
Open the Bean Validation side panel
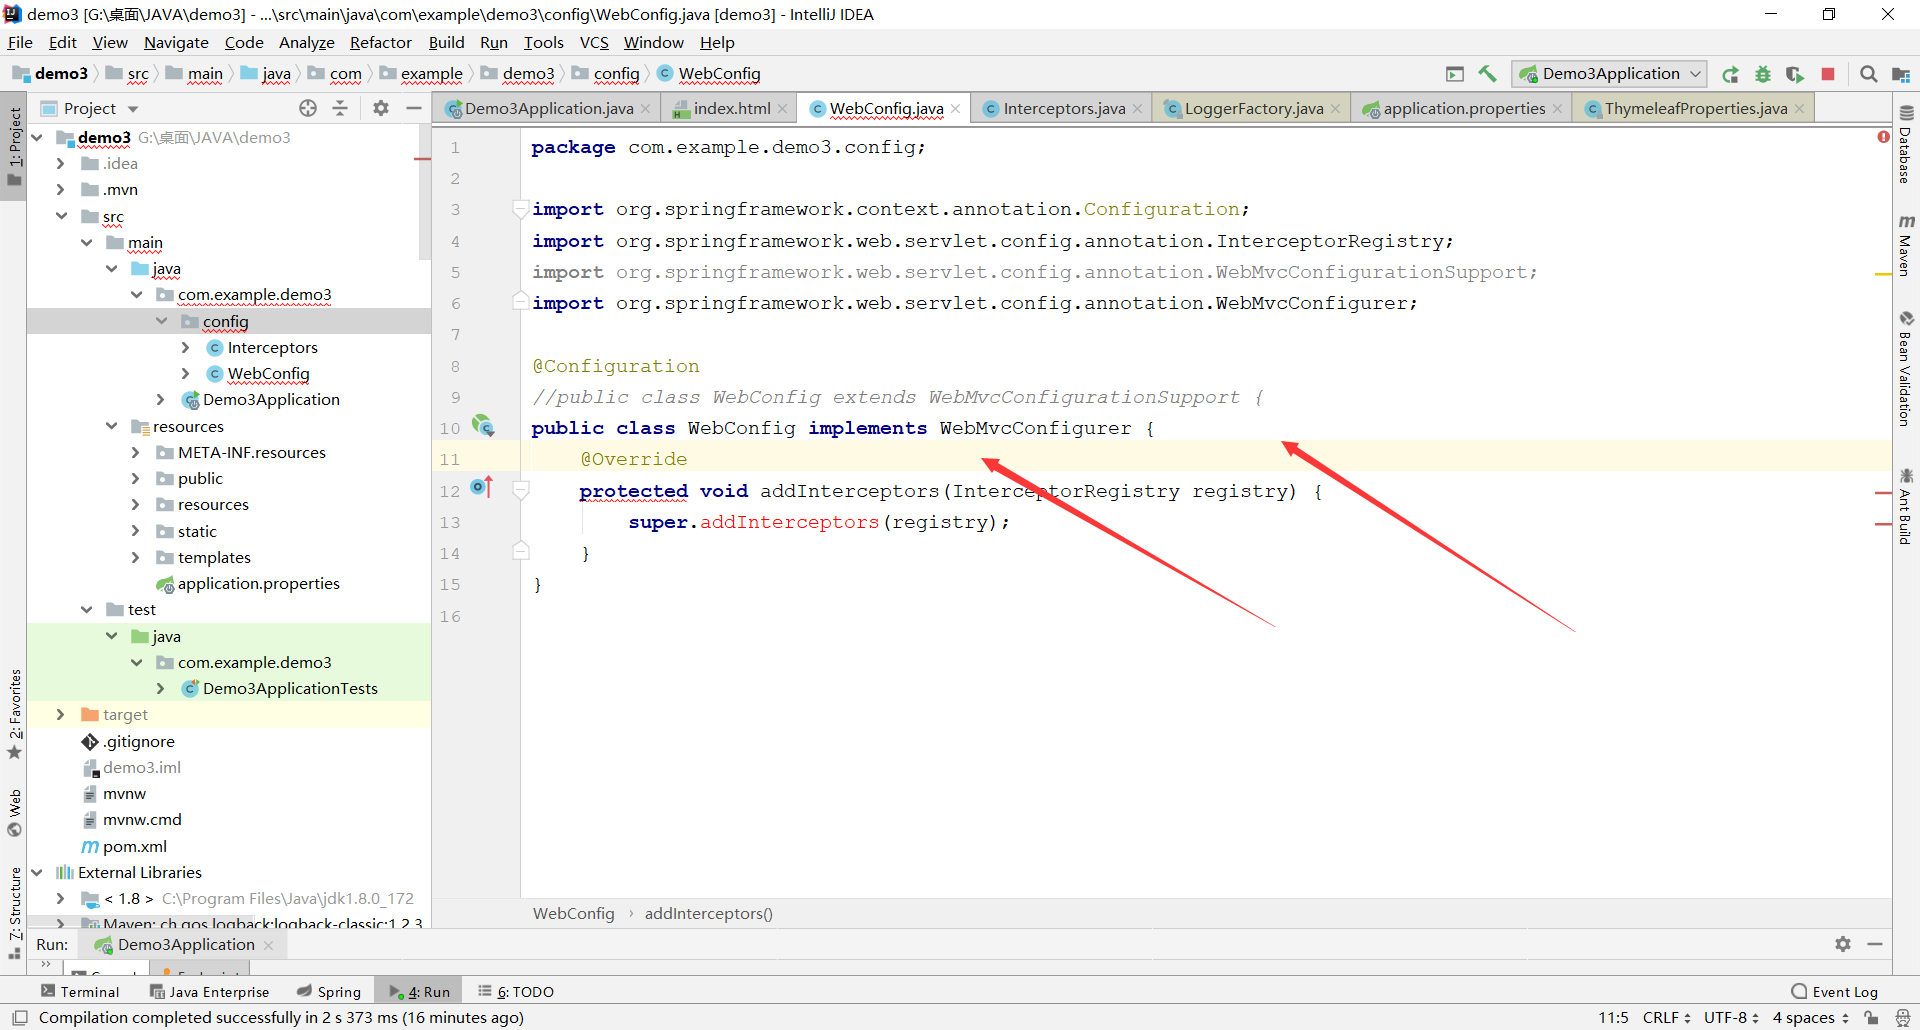click(1906, 368)
